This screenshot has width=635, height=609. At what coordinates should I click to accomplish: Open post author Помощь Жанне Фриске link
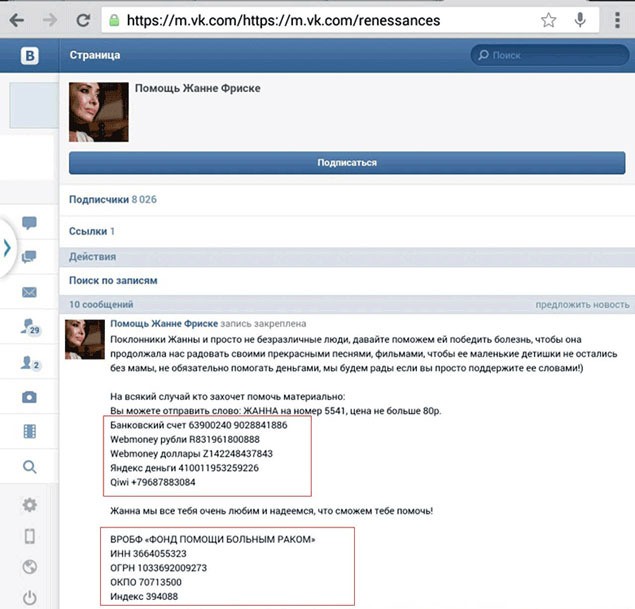pos(164,324)
